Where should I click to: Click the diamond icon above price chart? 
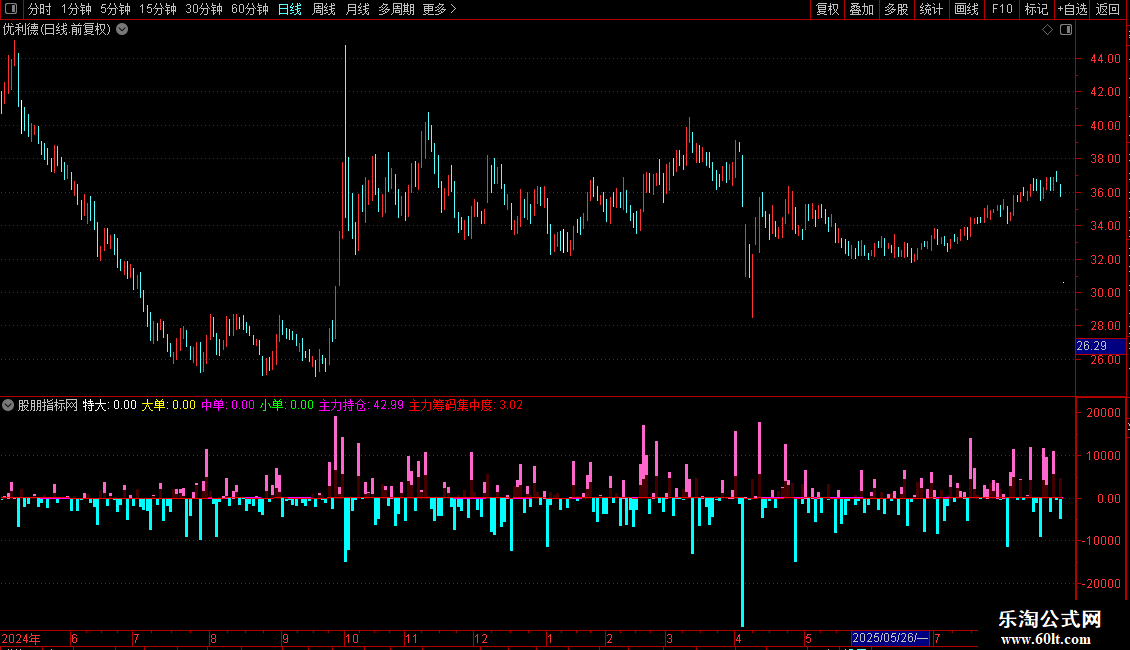(x=1048, y=30)
